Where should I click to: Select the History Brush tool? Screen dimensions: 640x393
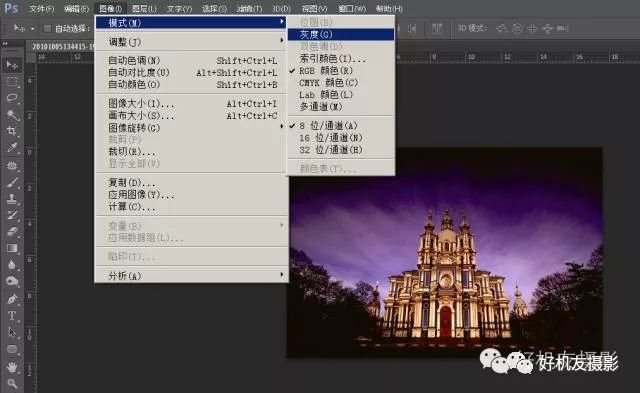click(x=12, y=215)
